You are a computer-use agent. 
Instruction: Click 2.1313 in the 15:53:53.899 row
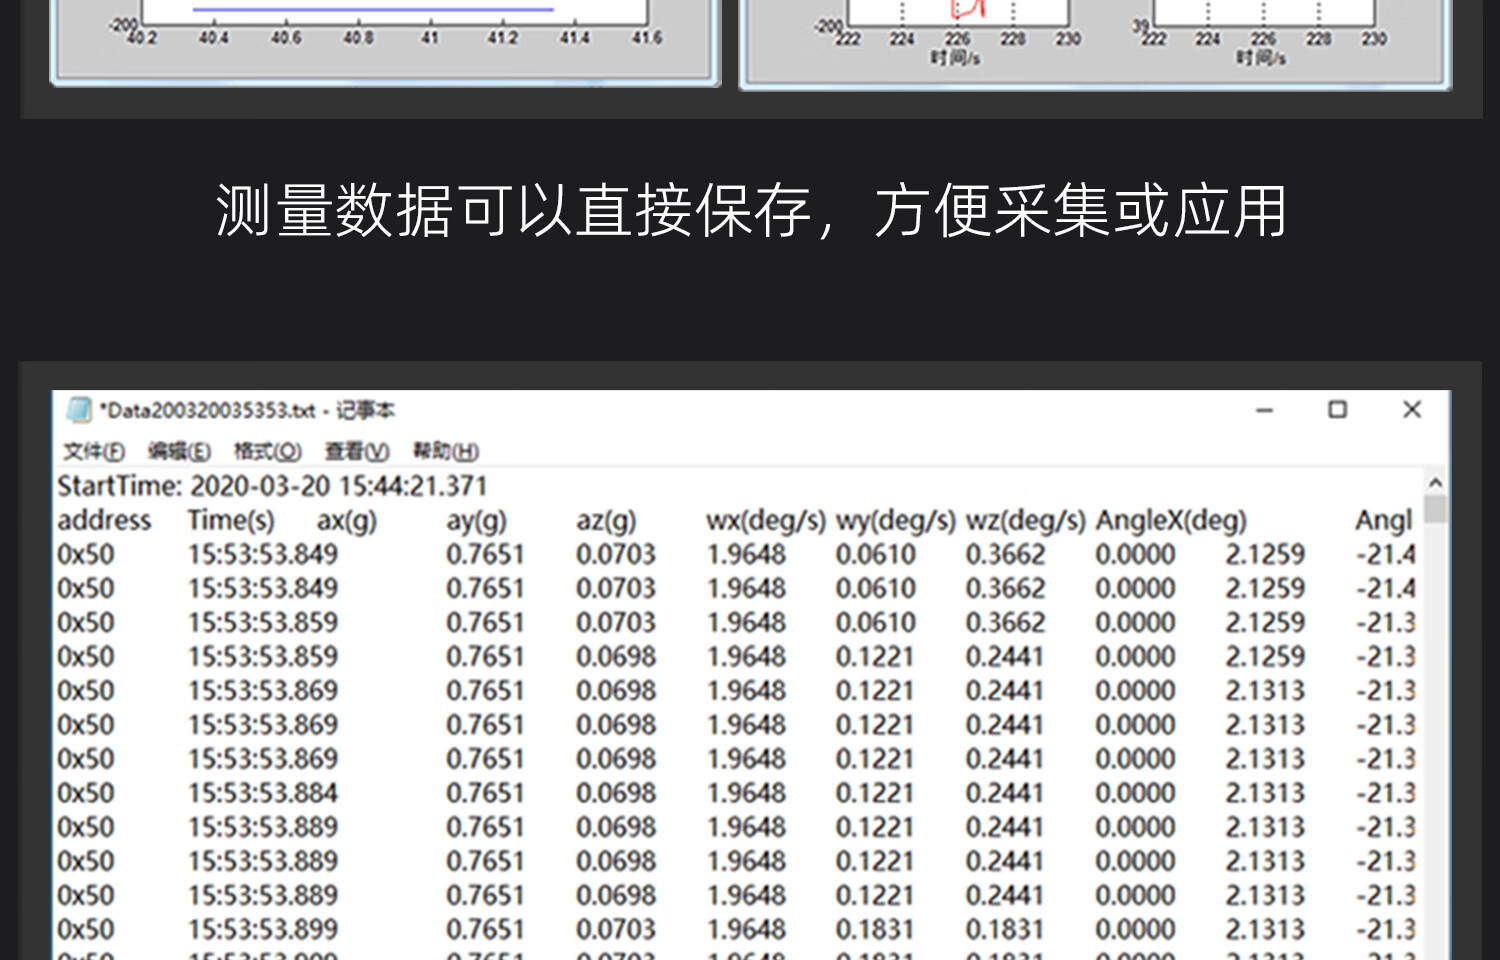coord(1265,929)
